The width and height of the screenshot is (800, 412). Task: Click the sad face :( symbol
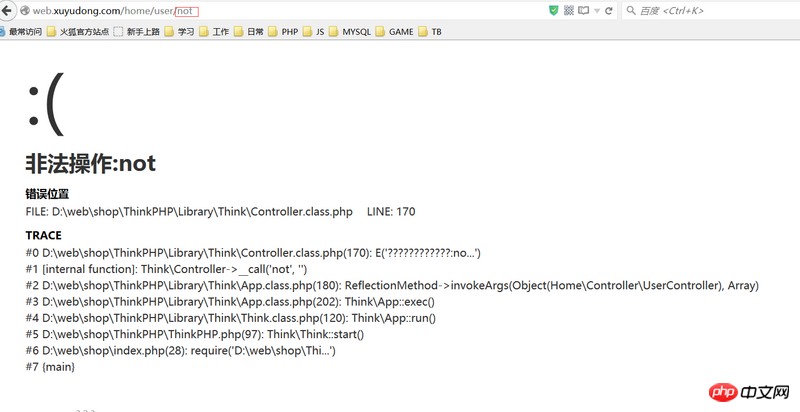click(x=46, y=105)
